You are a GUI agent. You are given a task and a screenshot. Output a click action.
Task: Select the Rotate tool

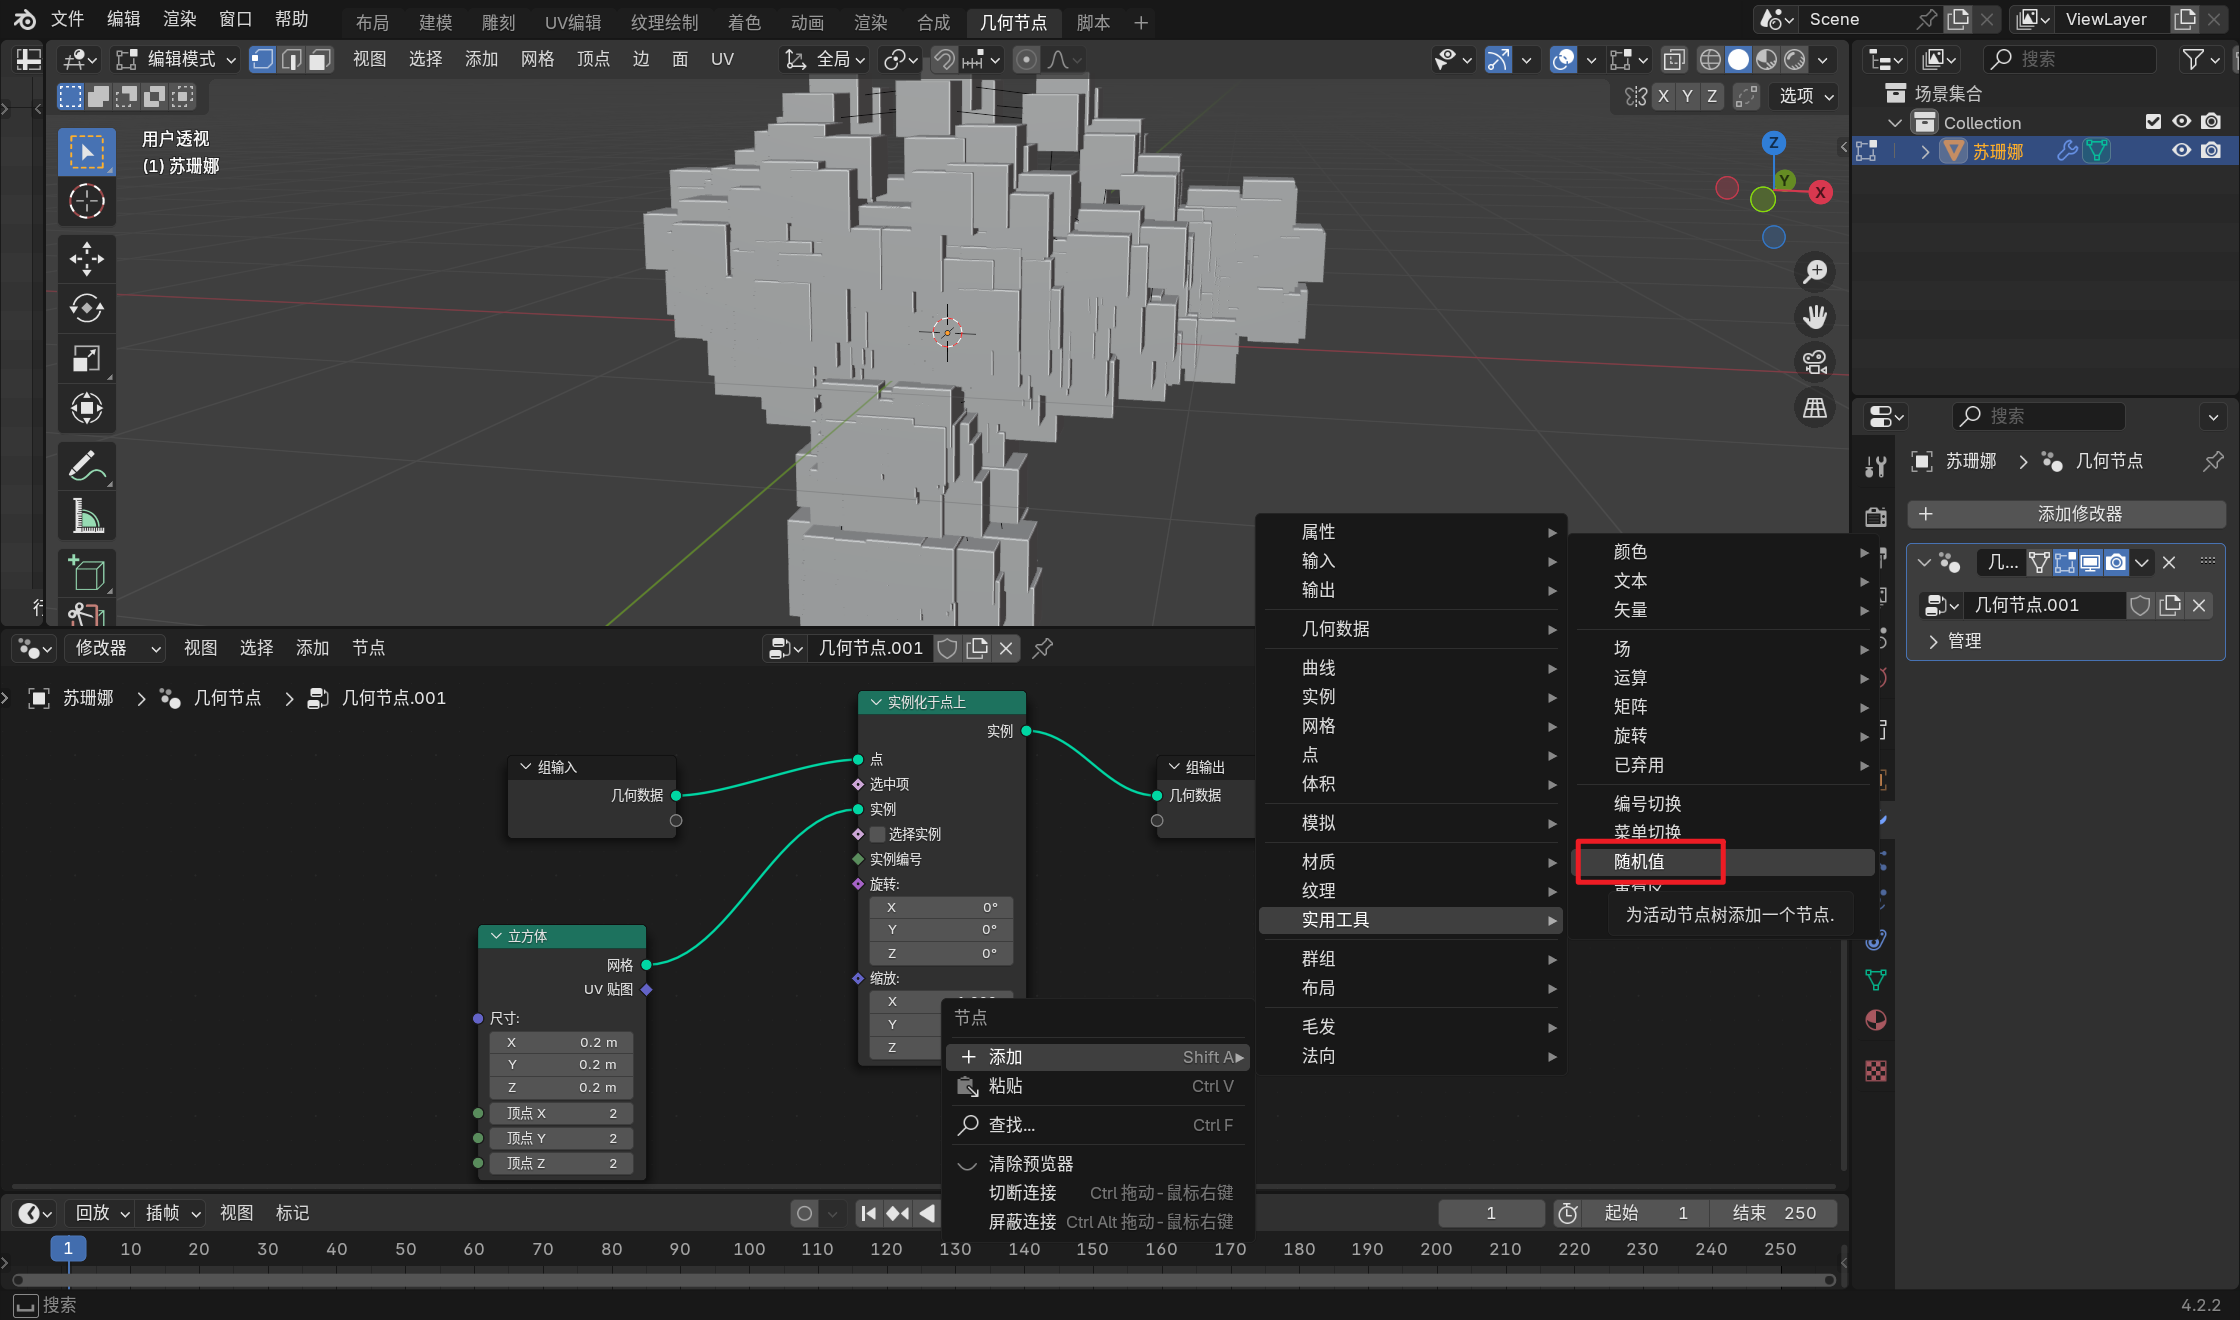point(86,308)
